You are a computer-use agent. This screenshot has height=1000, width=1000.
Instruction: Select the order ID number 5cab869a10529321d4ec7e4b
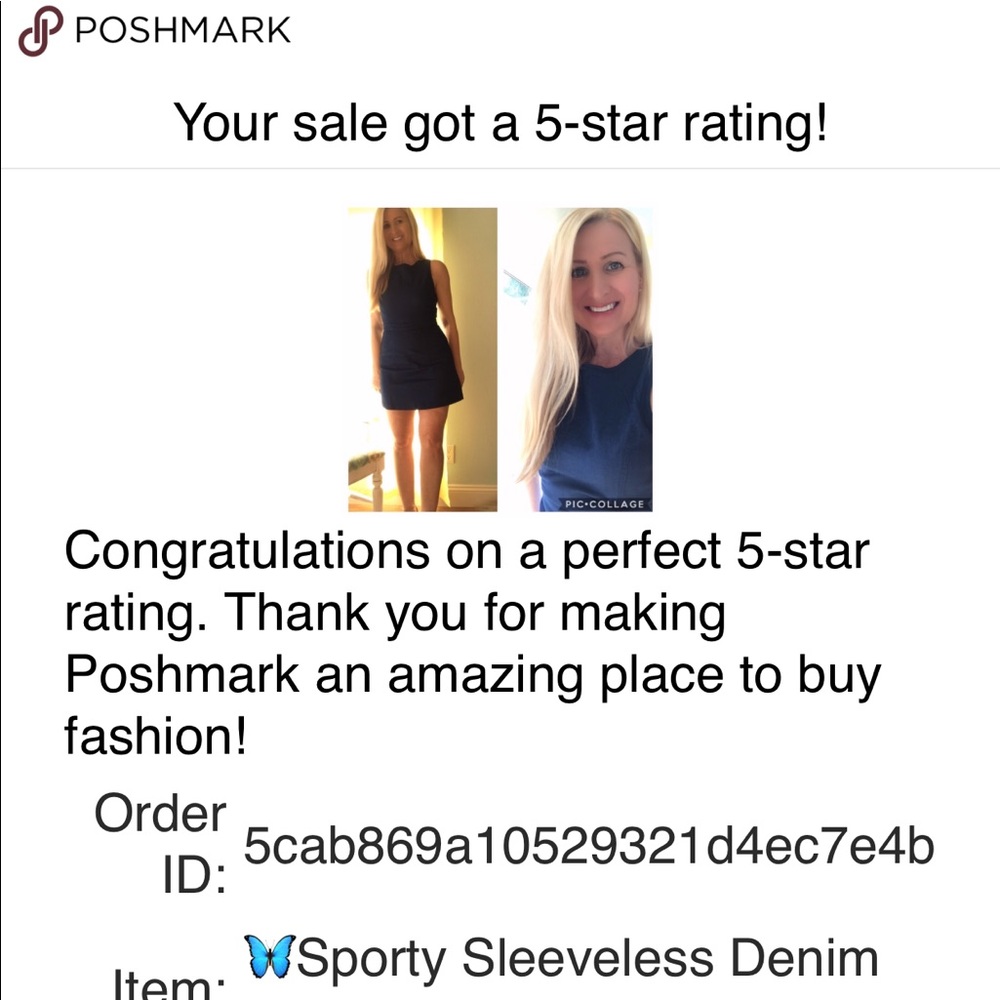tap(590, 848)
